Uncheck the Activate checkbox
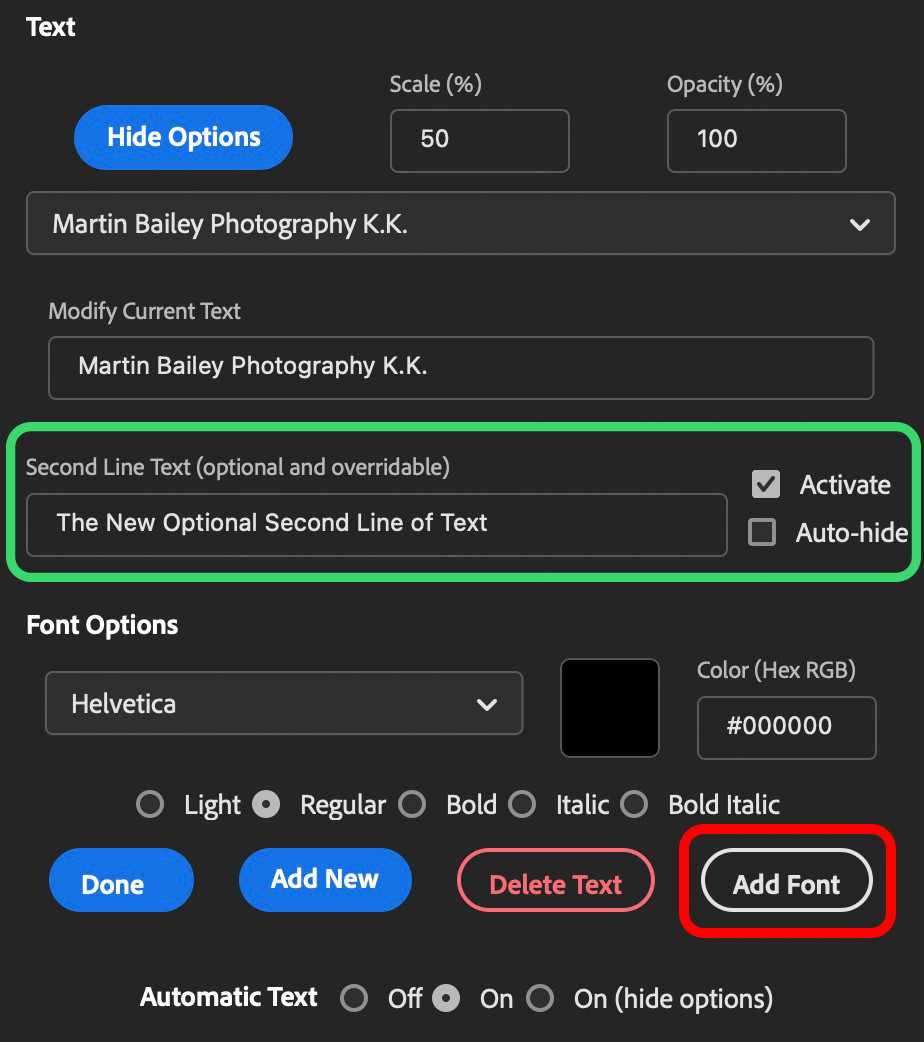Image resolution: width=924 pixels, height=1042 pixels. (766, 485)
